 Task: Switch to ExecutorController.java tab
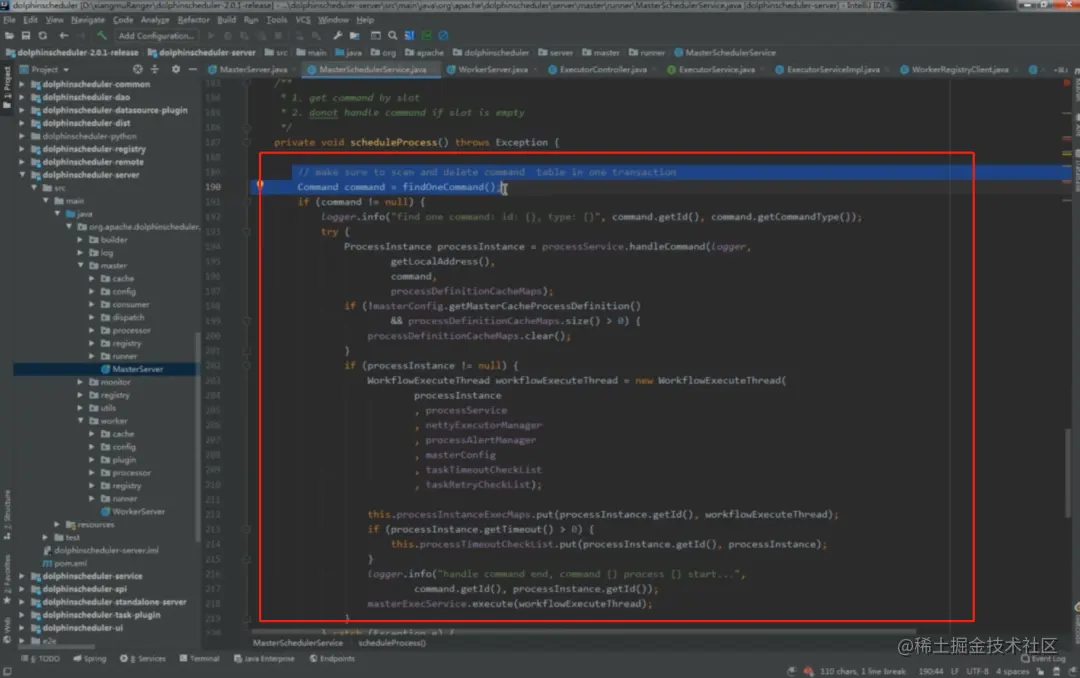[602, 70]
